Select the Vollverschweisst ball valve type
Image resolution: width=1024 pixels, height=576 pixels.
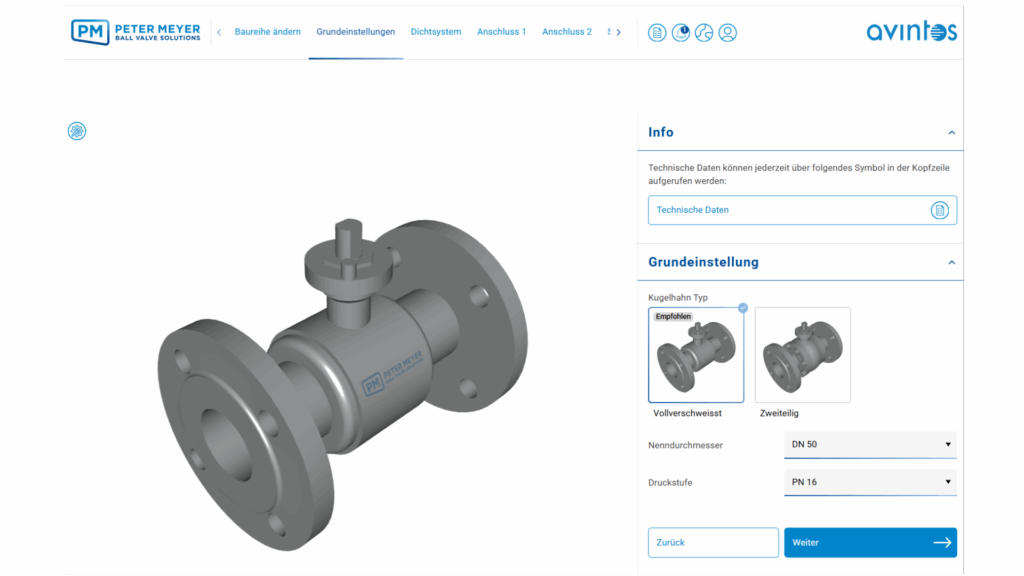point(696,356)
